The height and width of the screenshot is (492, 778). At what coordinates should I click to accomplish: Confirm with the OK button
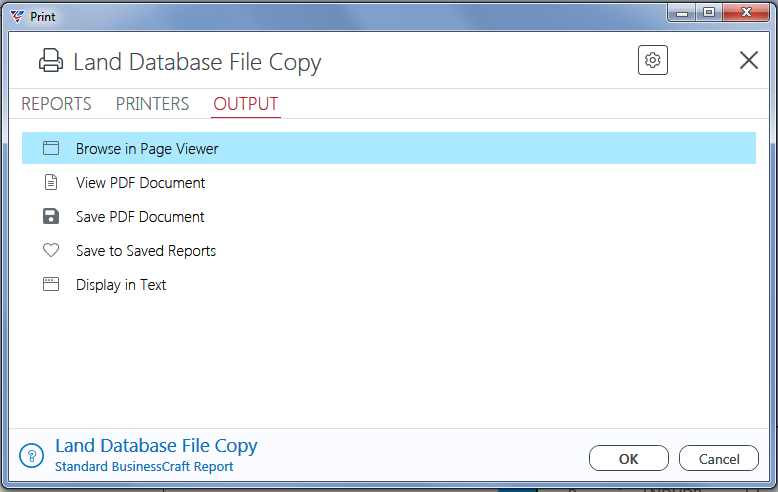[629, 458]
